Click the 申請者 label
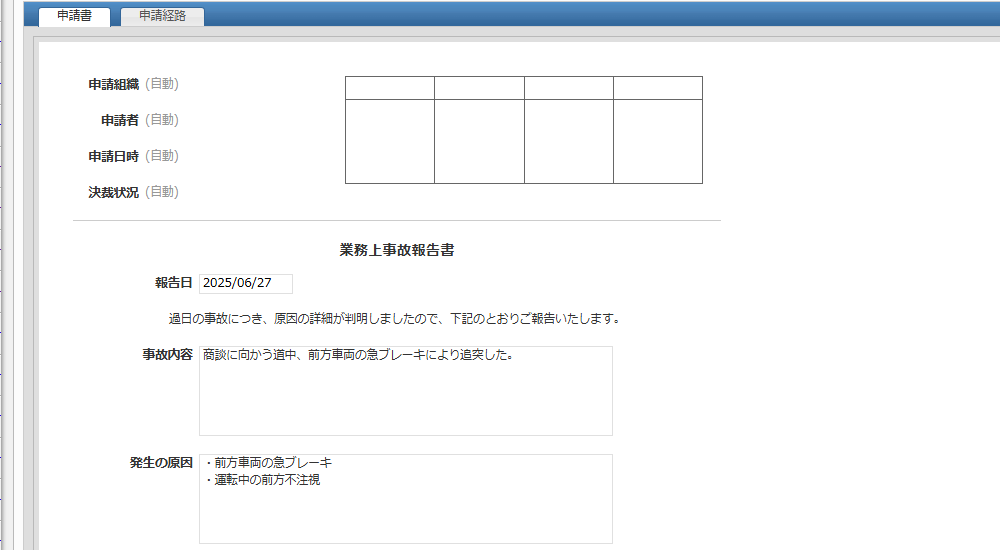 [x=119, y=120]
